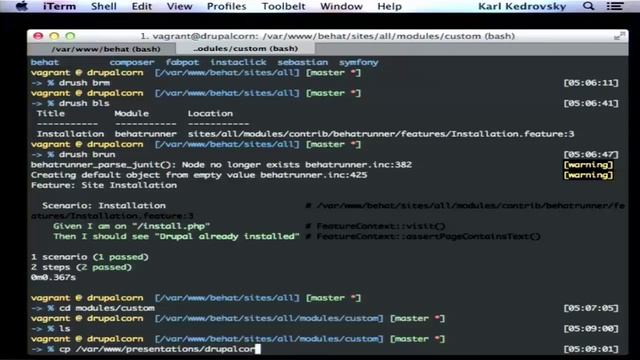Click 'Scenario: Installation' line
The width and height of the screenshot is (640, 360).
pyautogui.click(x=104, y=206)
